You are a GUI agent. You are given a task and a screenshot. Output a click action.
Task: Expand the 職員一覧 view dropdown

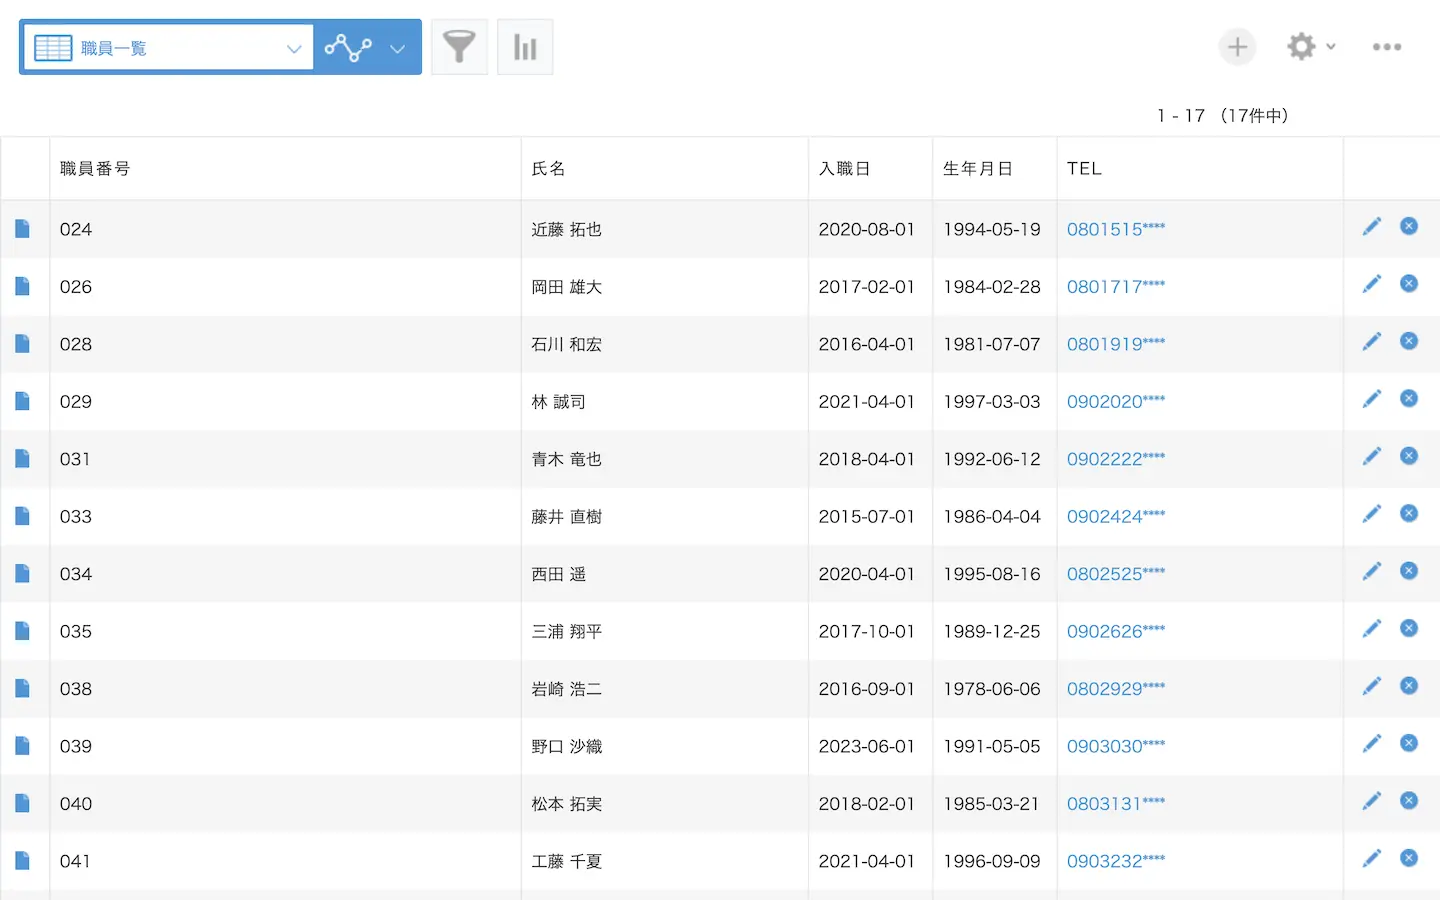pos(293,48)
